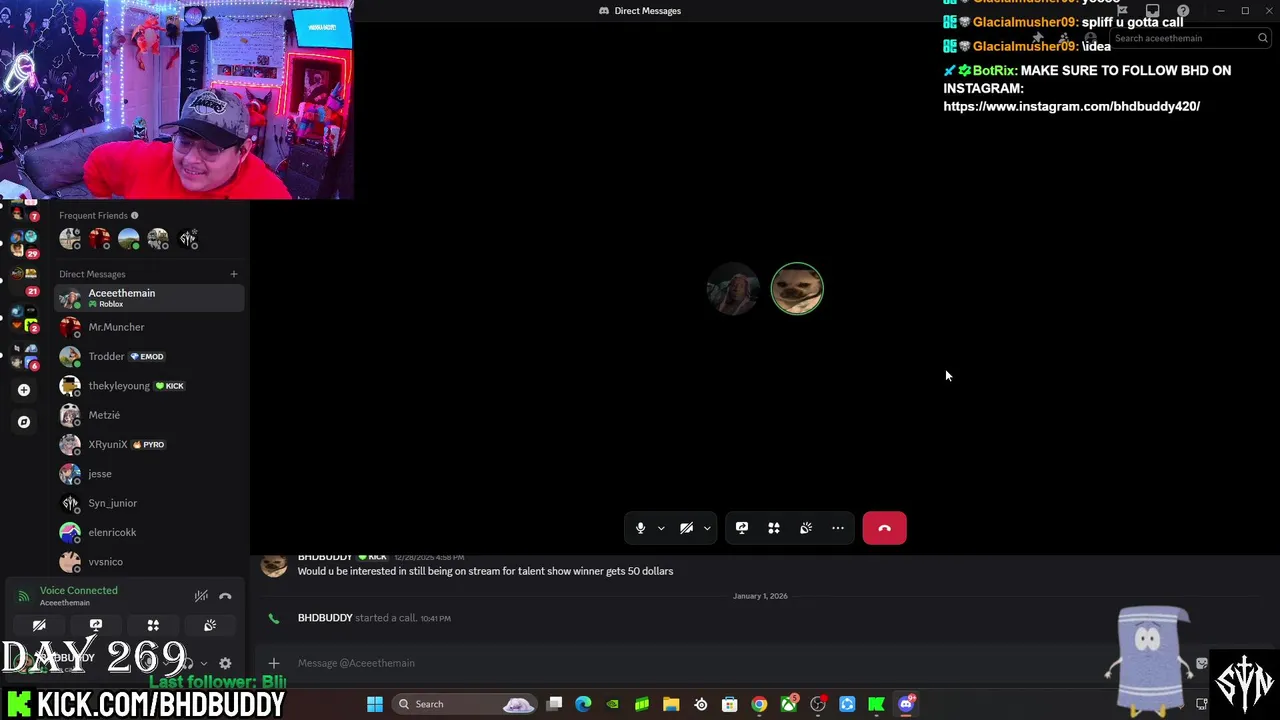Open Metzié direct message
This screenshot has width=1280, height=720.
click(x=149, y=415)
